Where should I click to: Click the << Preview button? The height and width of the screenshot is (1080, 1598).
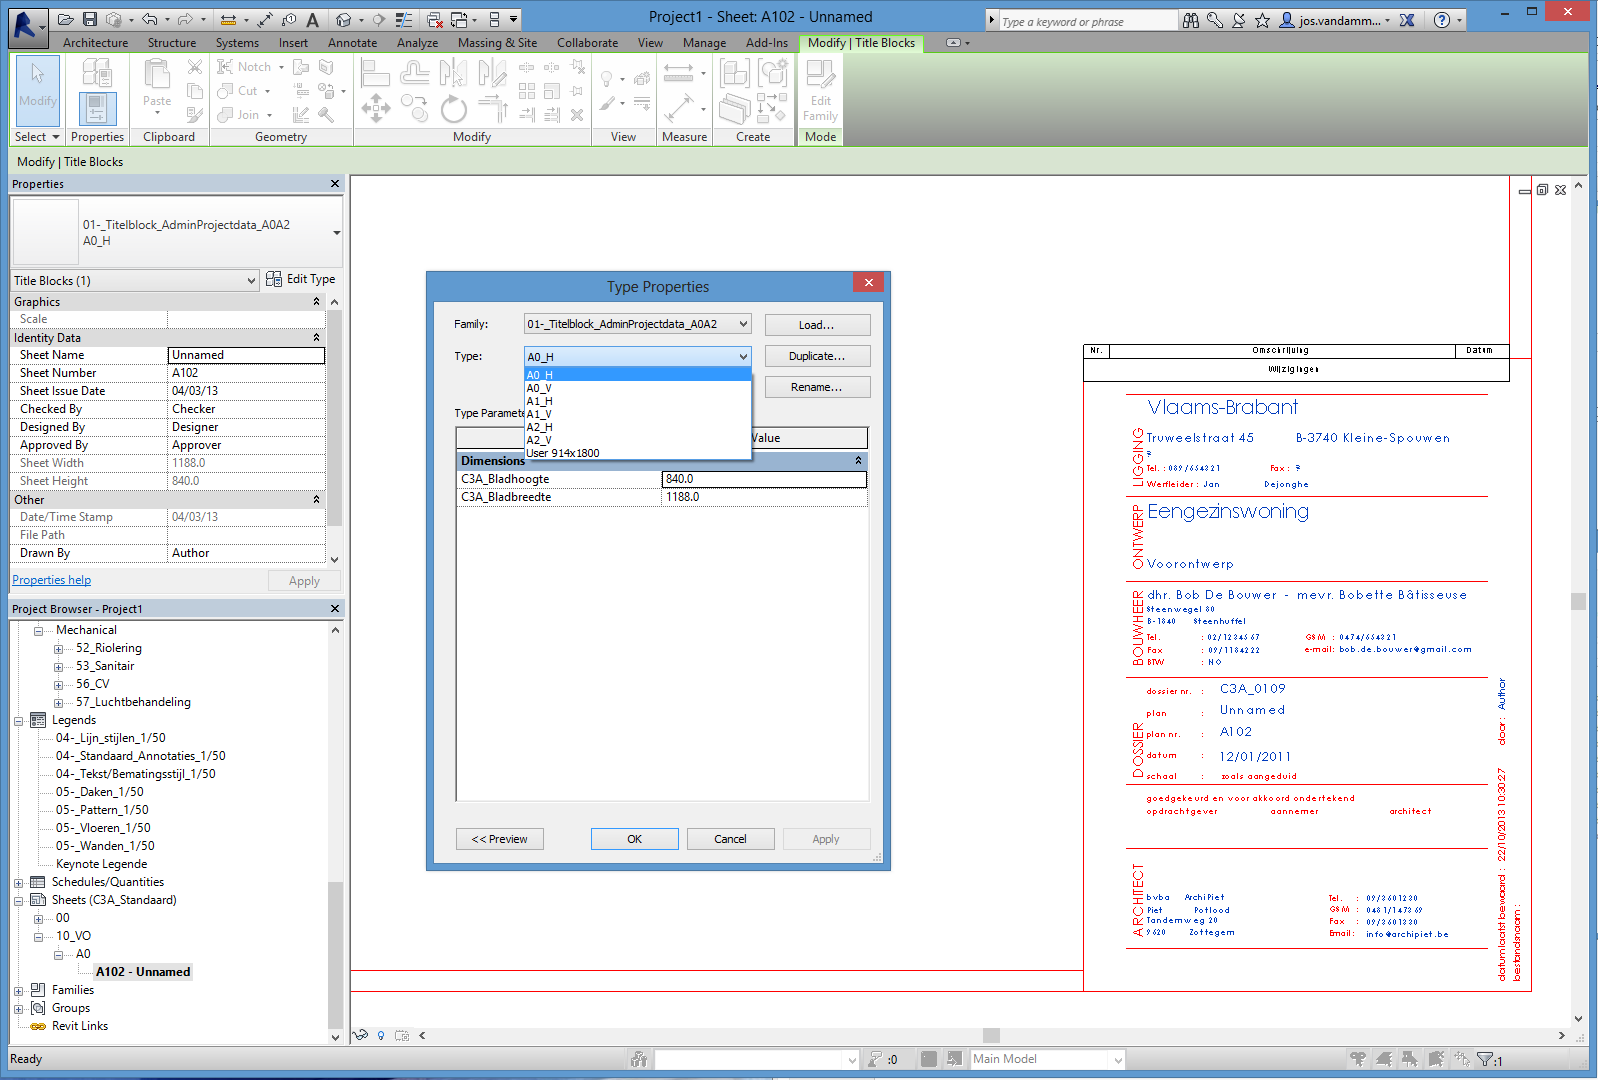(500, 839)
